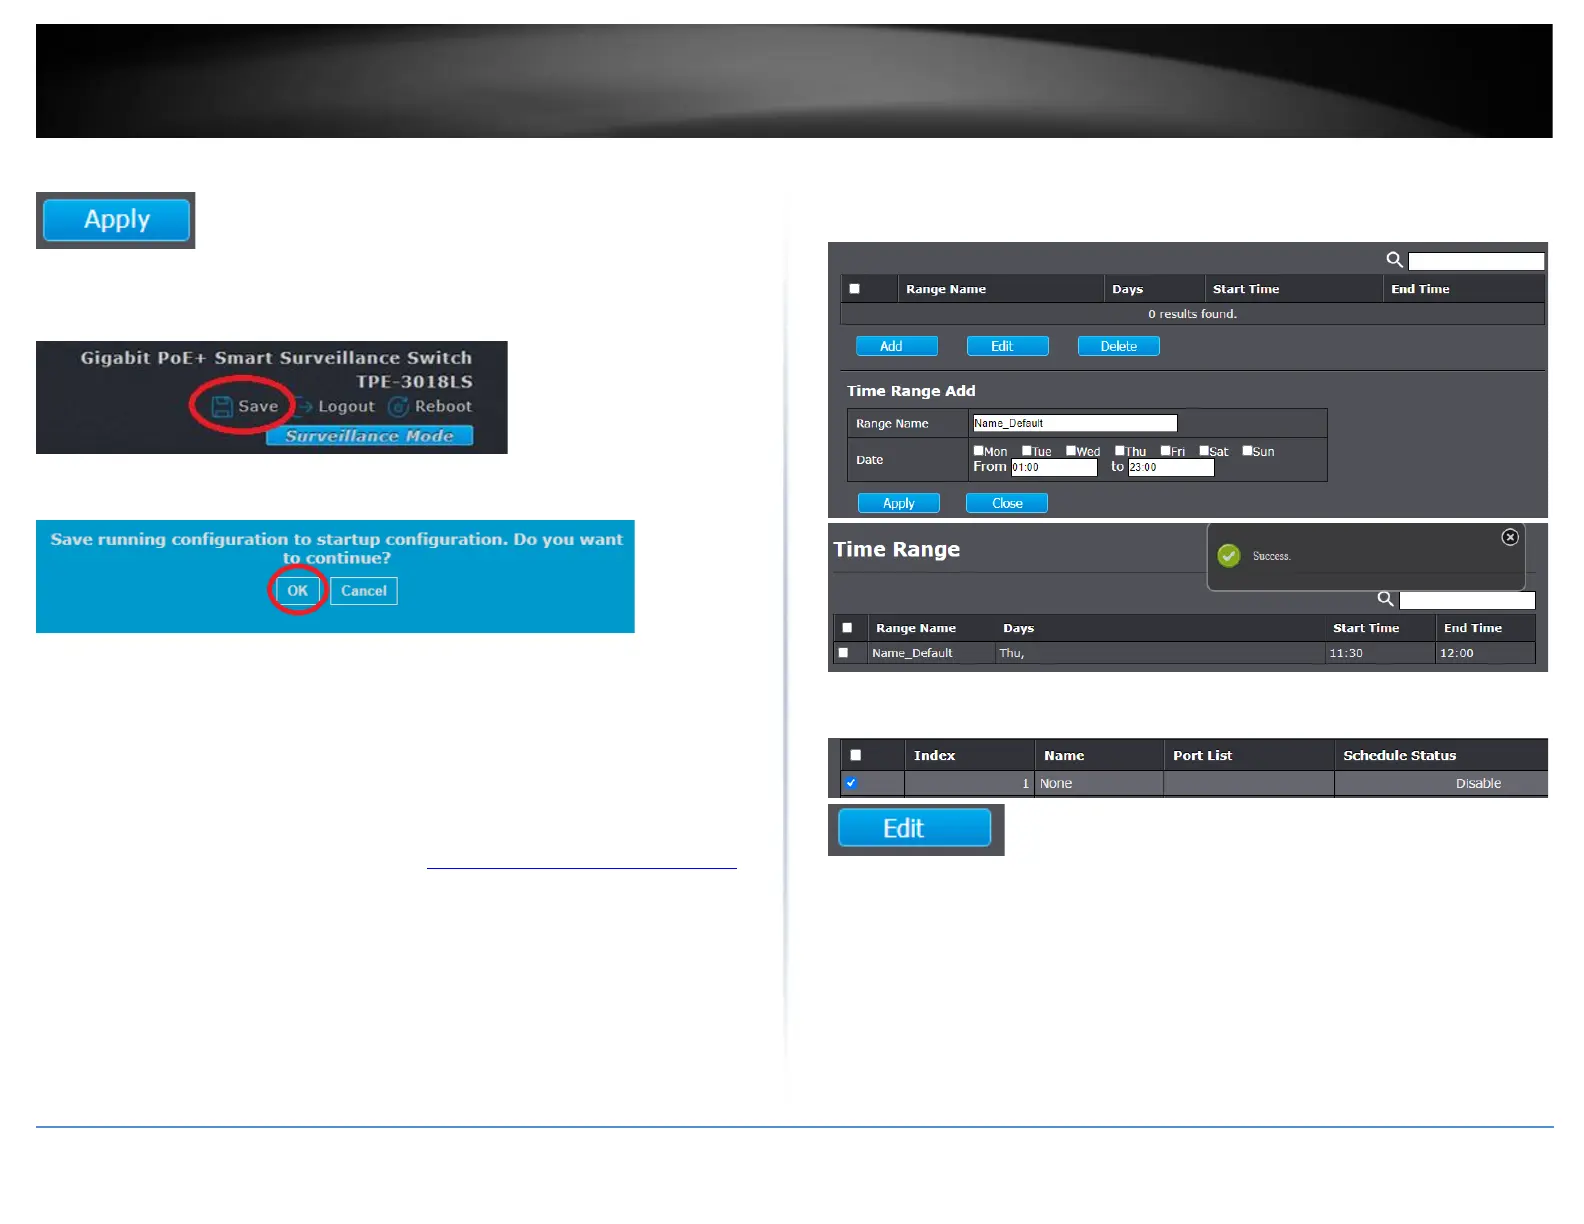Click the Surveillance Mode button
Viewport: 1584px width, 1224px height.
369,436
